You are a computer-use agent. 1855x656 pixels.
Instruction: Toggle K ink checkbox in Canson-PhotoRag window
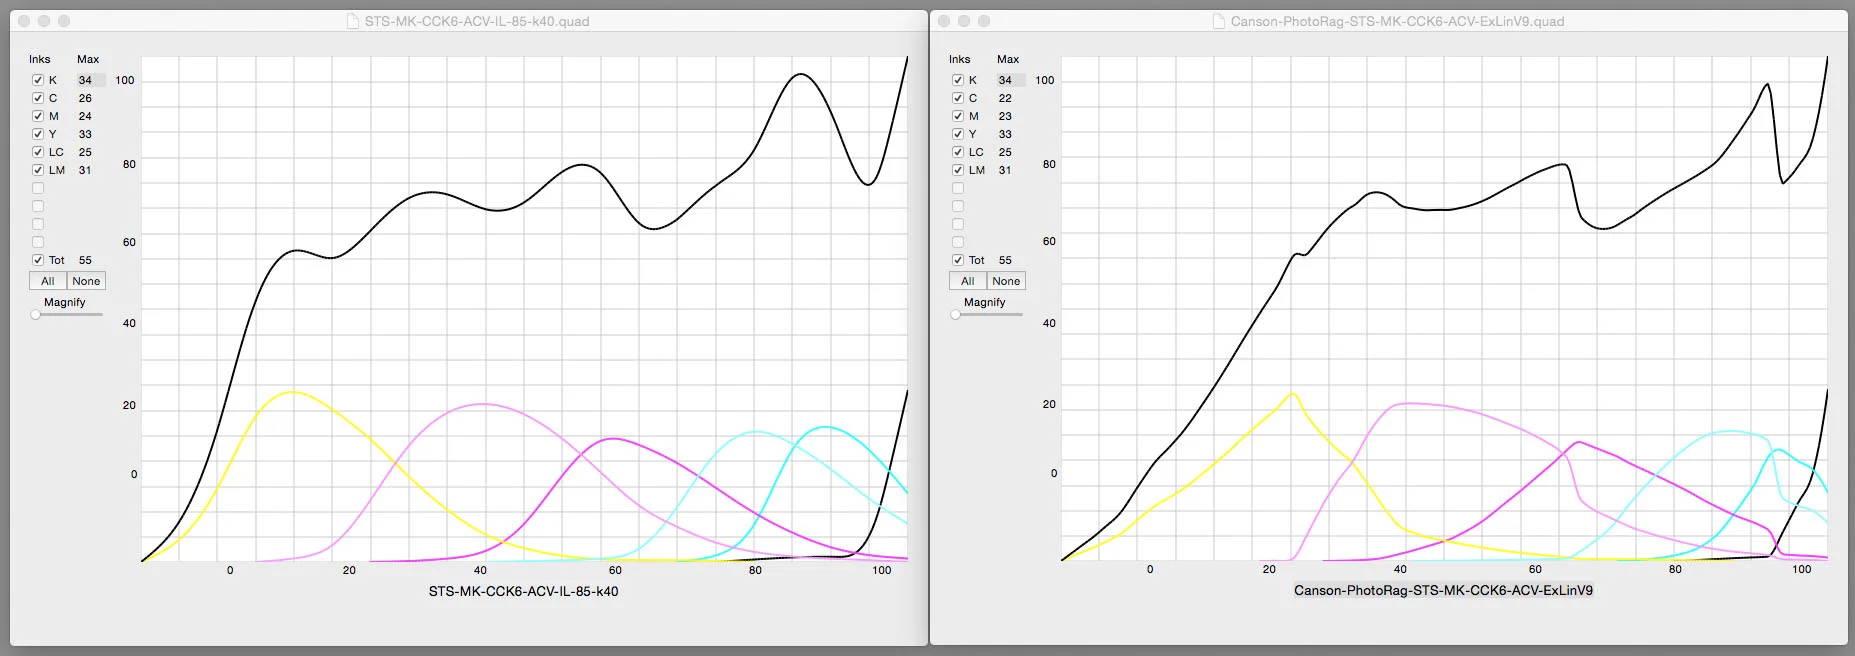click(958, 80)
